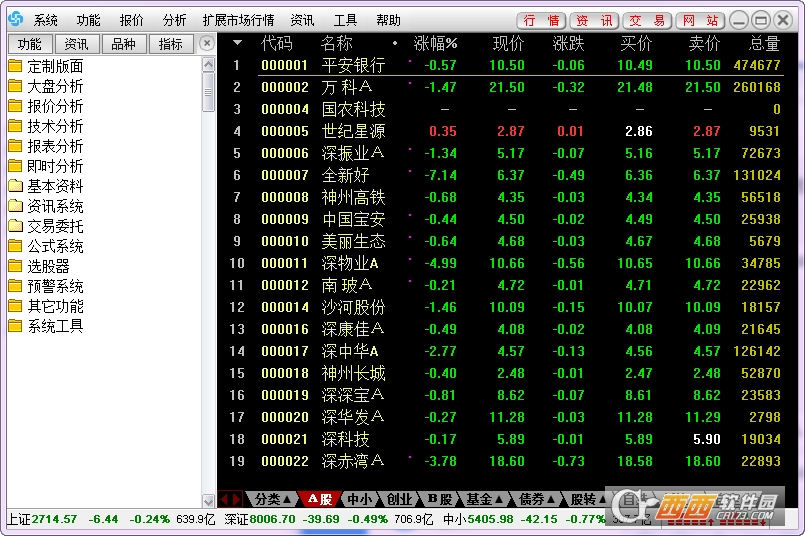Click the sidebar scrollbar down arrow
Viewport: 805px width, 536px height.
[208, 501]
